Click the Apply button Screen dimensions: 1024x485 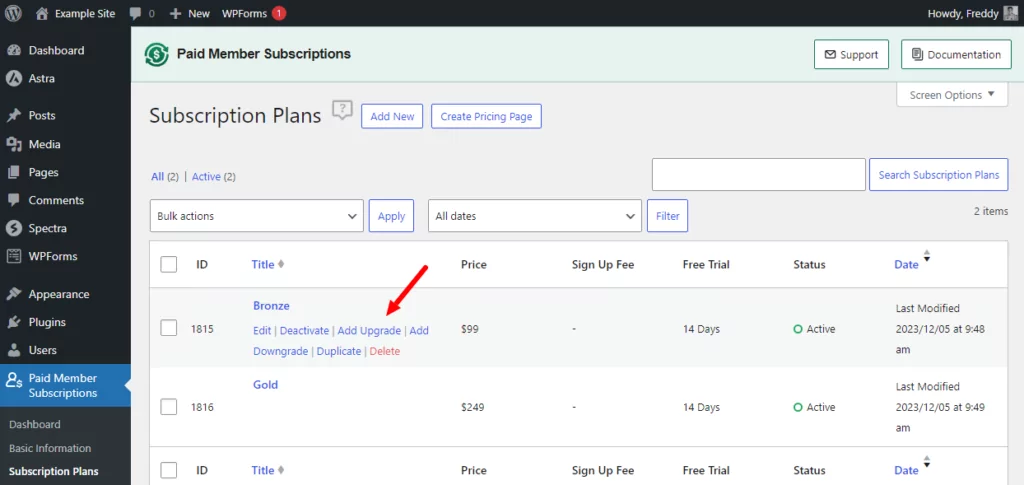pos(391,215)
